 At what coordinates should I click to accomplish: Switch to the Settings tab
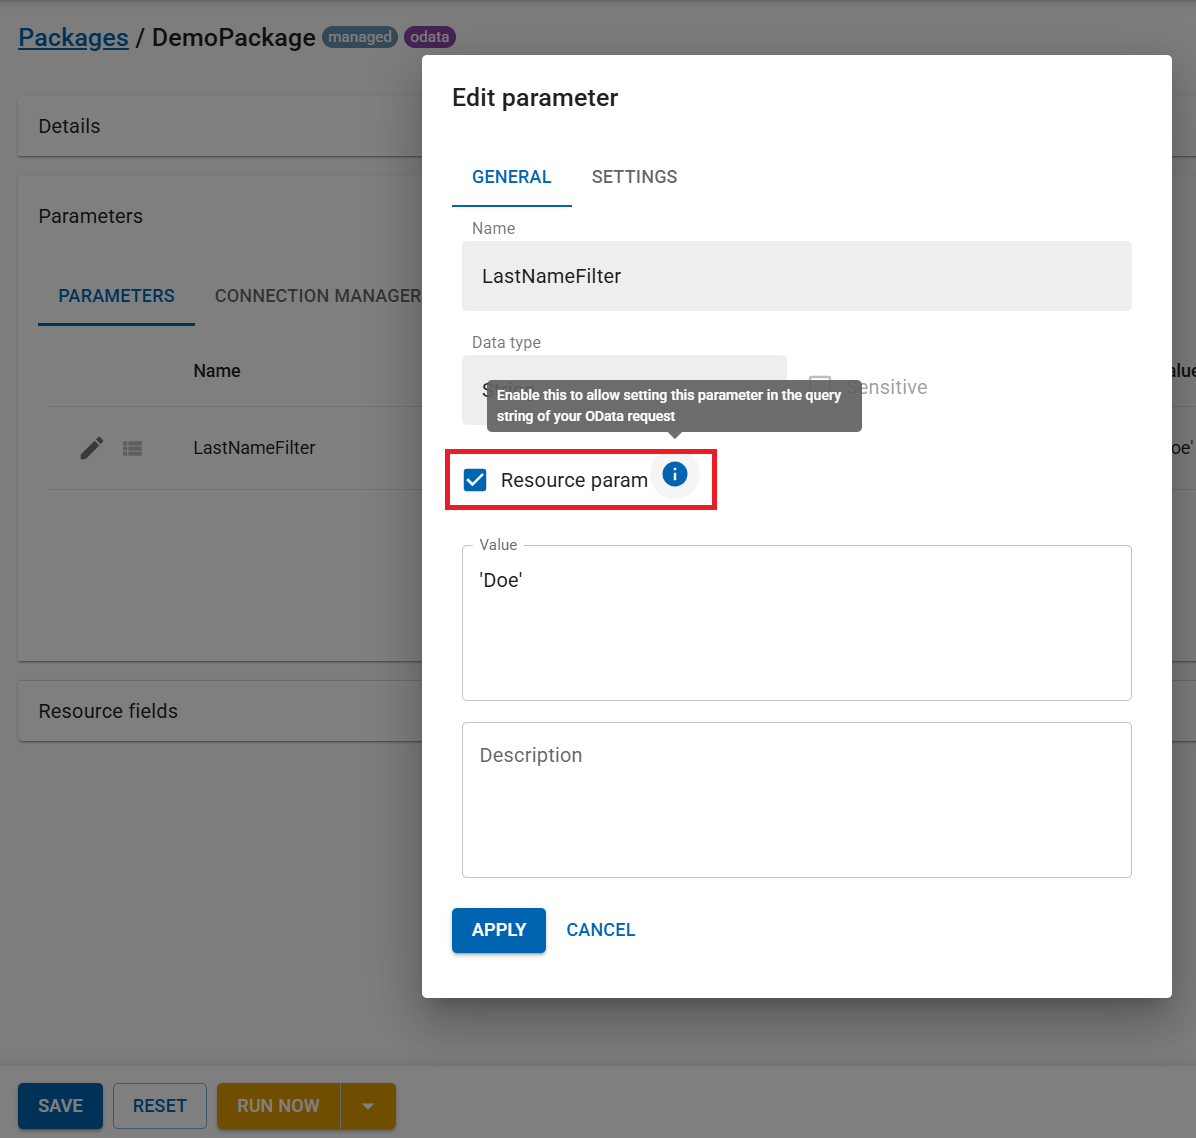[x=634, y=177]
